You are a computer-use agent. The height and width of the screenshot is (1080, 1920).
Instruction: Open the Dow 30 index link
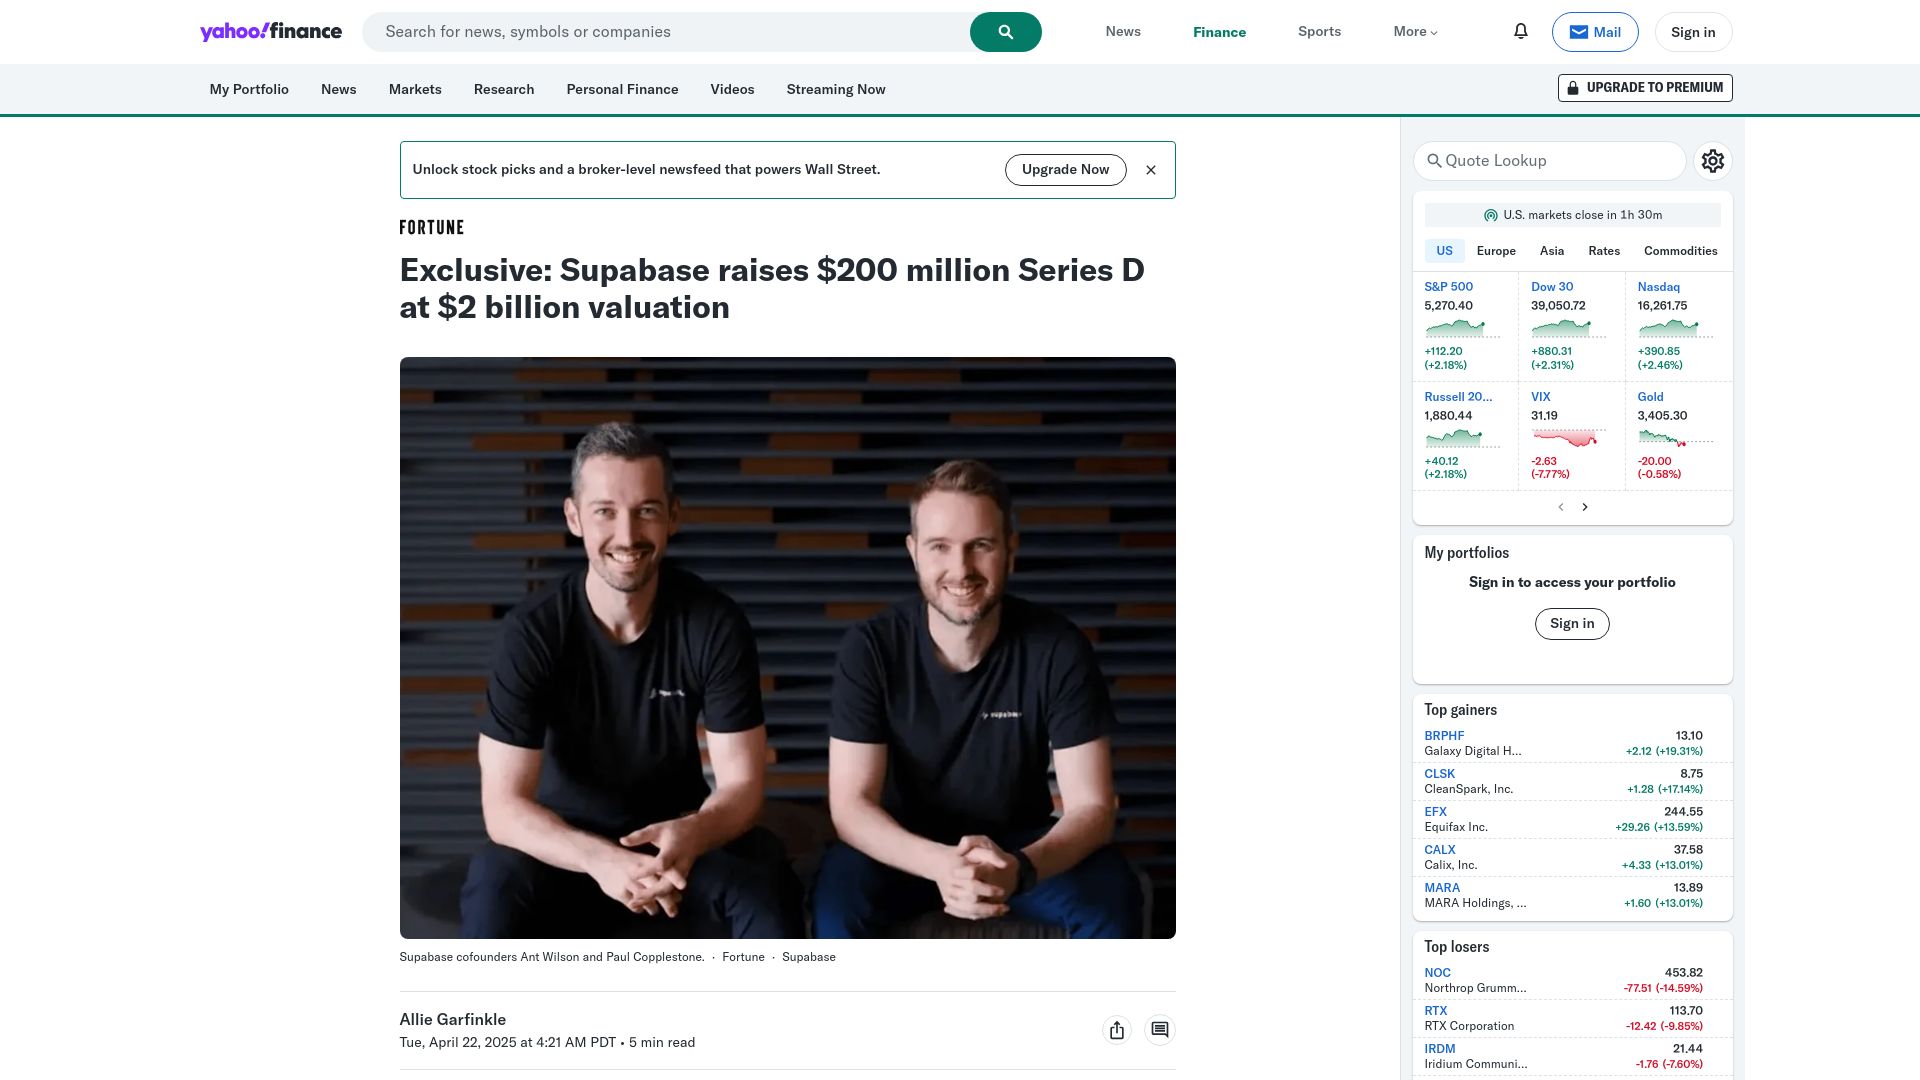click(1552, 287)
